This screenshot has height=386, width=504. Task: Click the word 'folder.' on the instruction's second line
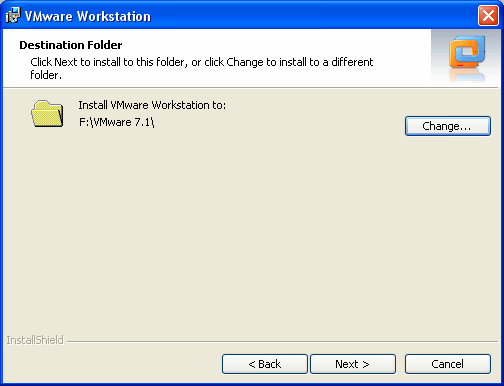coord(46,75)
